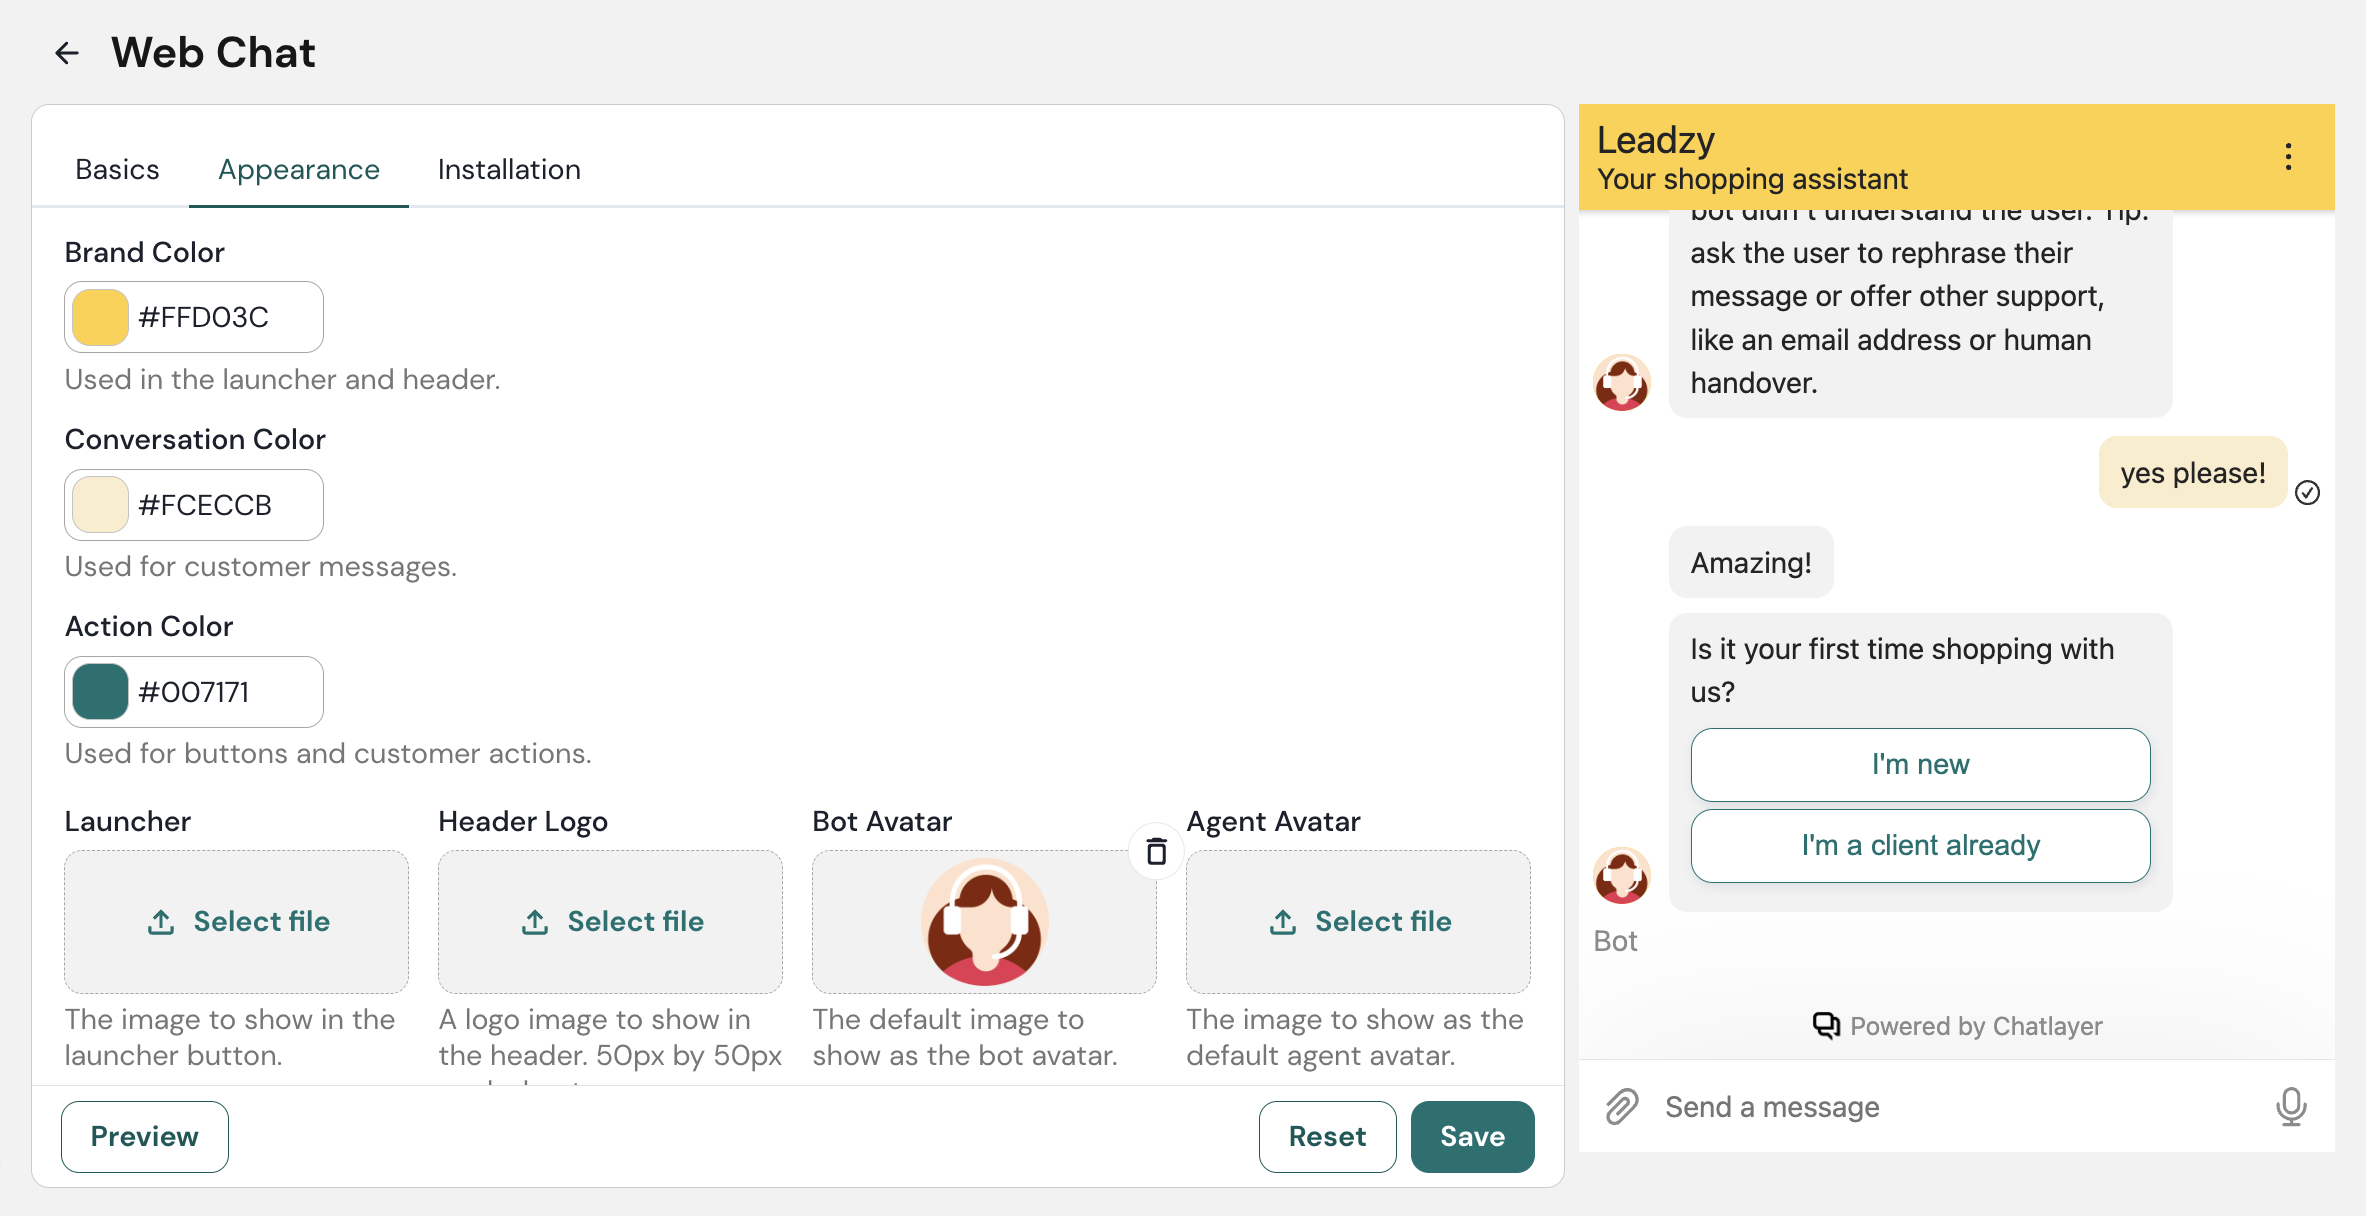Click the paperclip attachment icon
2366x1216 pixels.
[1622, 1107]
